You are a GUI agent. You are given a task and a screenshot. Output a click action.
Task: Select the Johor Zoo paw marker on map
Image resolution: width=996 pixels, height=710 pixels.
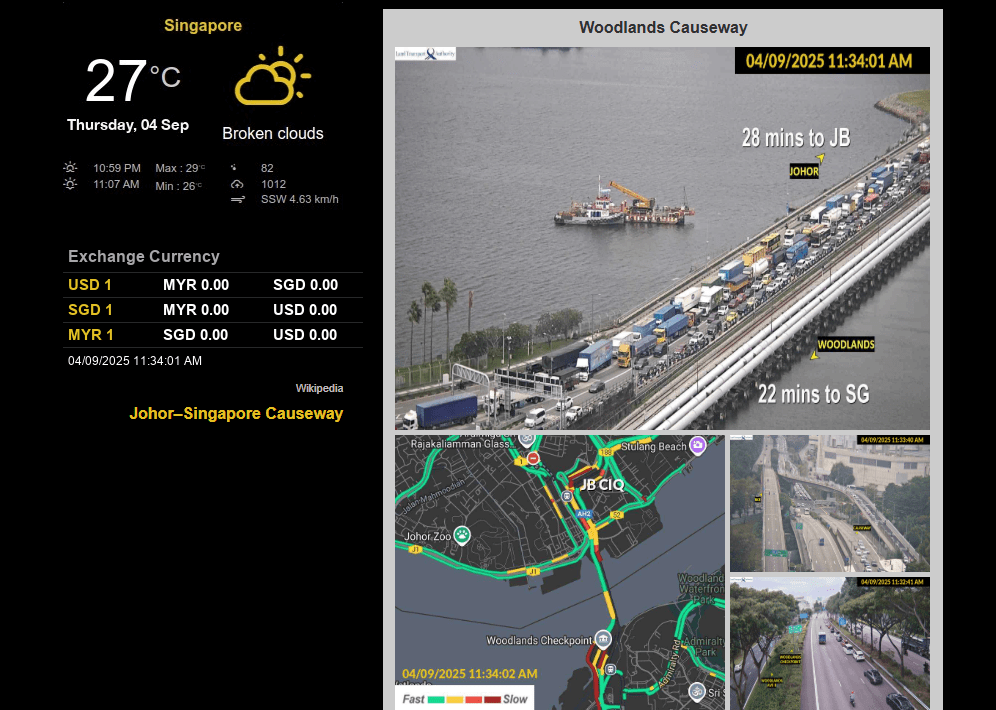coord(461,535)
